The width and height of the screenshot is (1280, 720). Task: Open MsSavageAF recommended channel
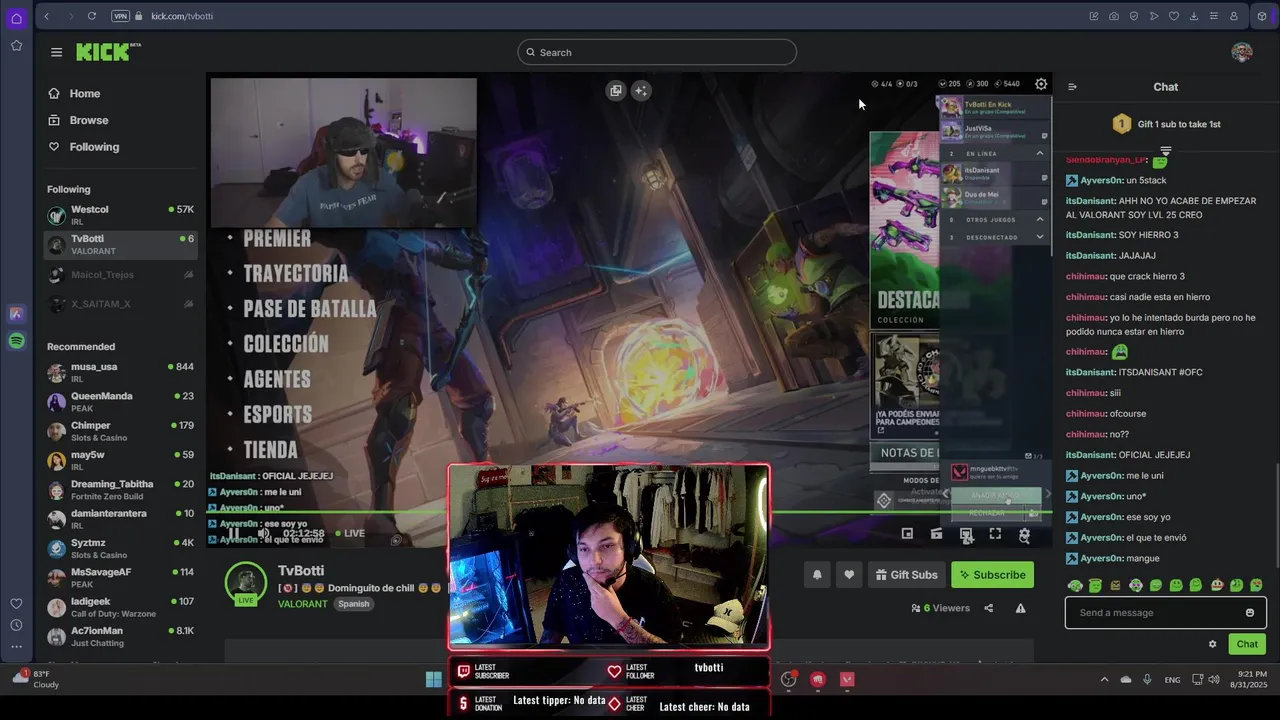click(120, 578)
